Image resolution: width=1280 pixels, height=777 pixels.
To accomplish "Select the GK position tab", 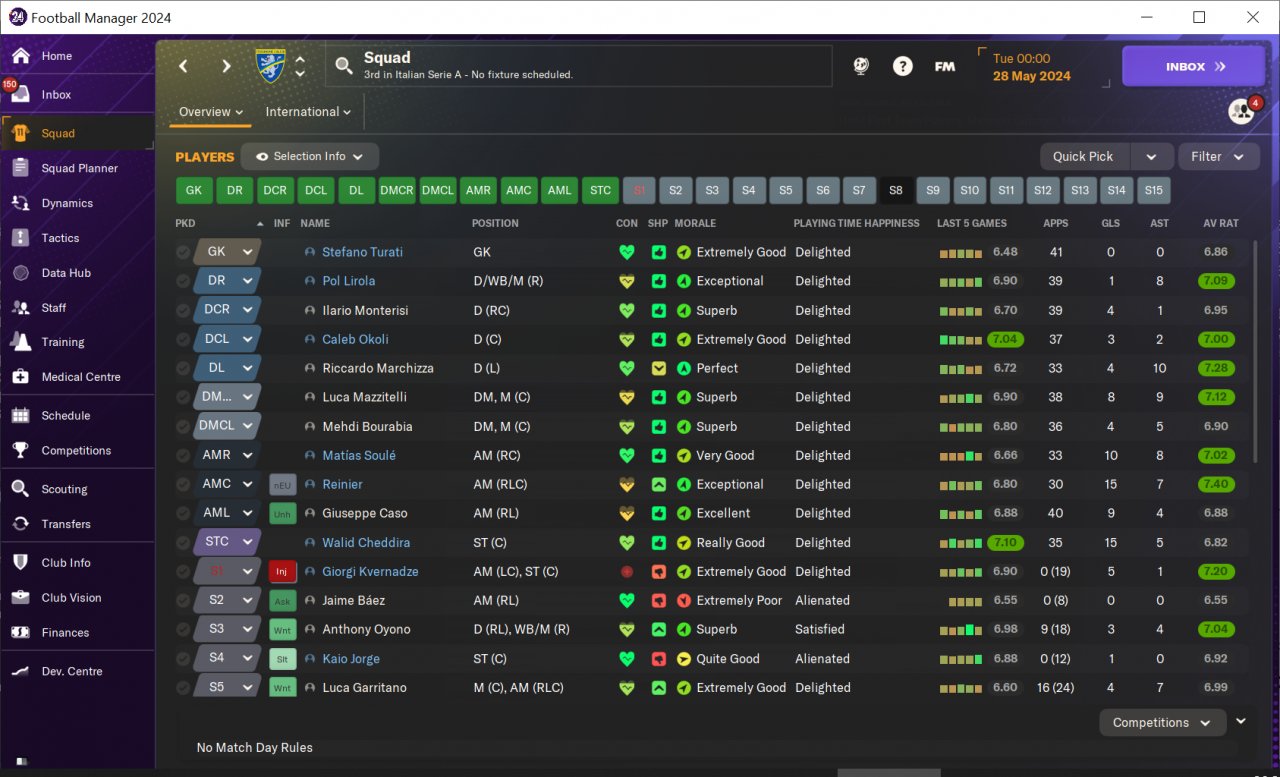I will [x=194, y=190].
